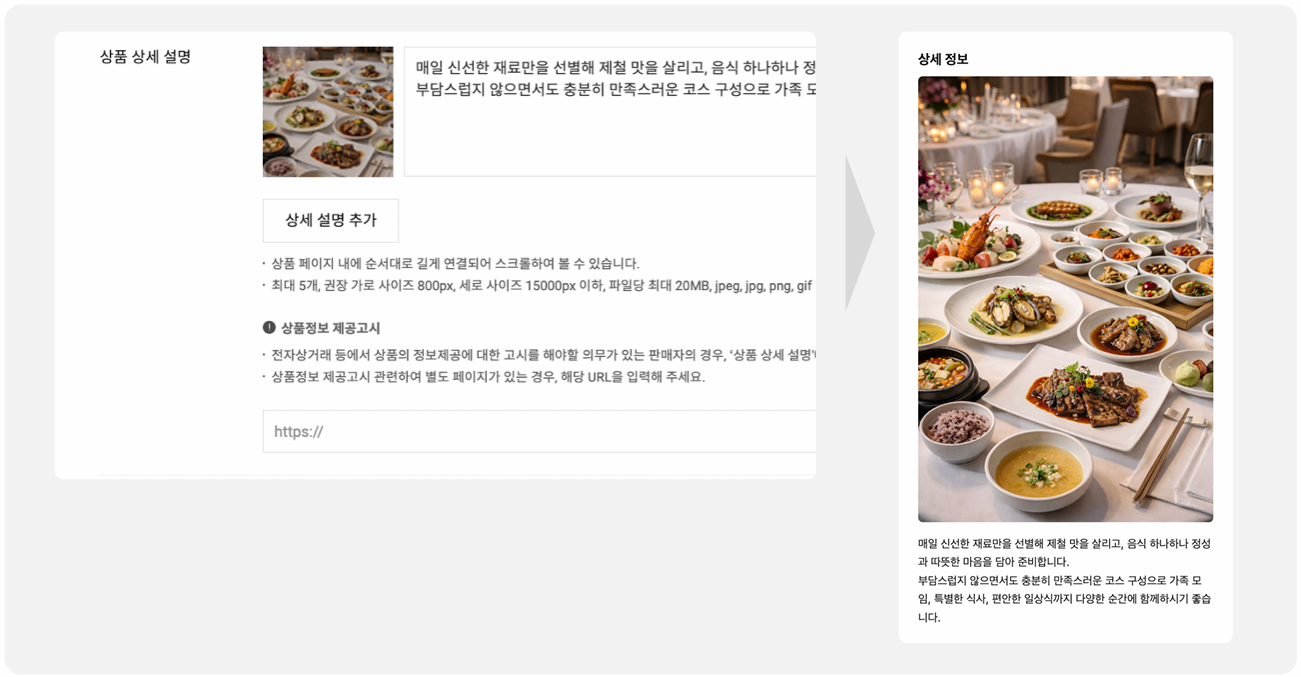Click preview paragraph starting 매일 신선한 재료만

click(x=1064, y=552)
